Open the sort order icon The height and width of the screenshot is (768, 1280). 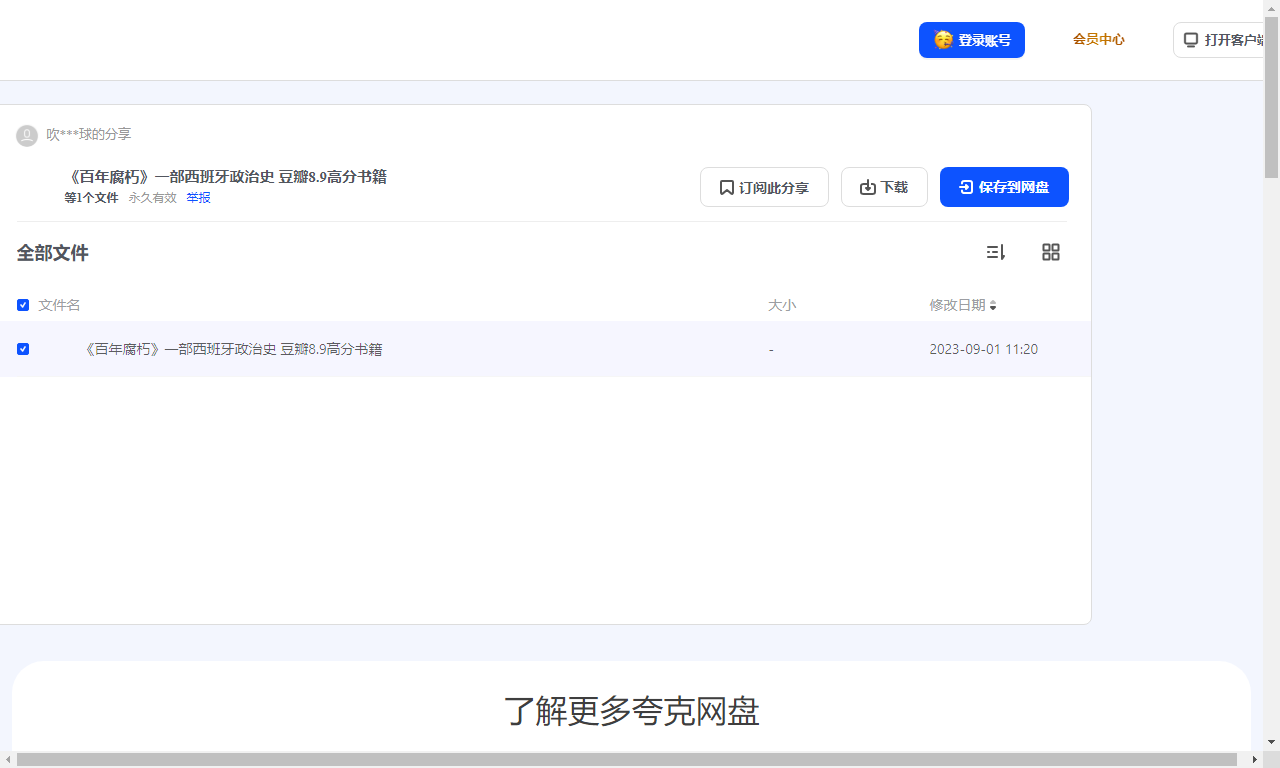coord(995,252)
